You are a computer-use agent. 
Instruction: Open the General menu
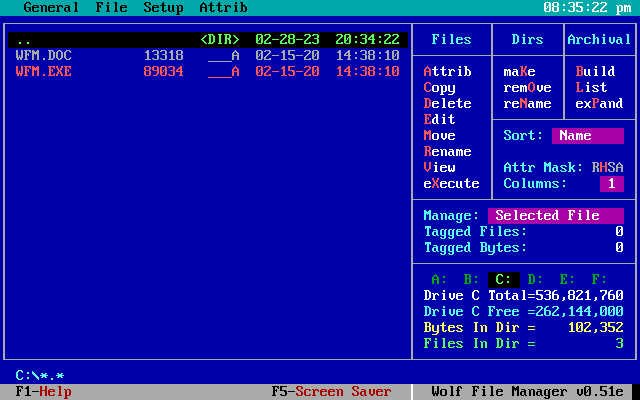click(x=51, y=8)
